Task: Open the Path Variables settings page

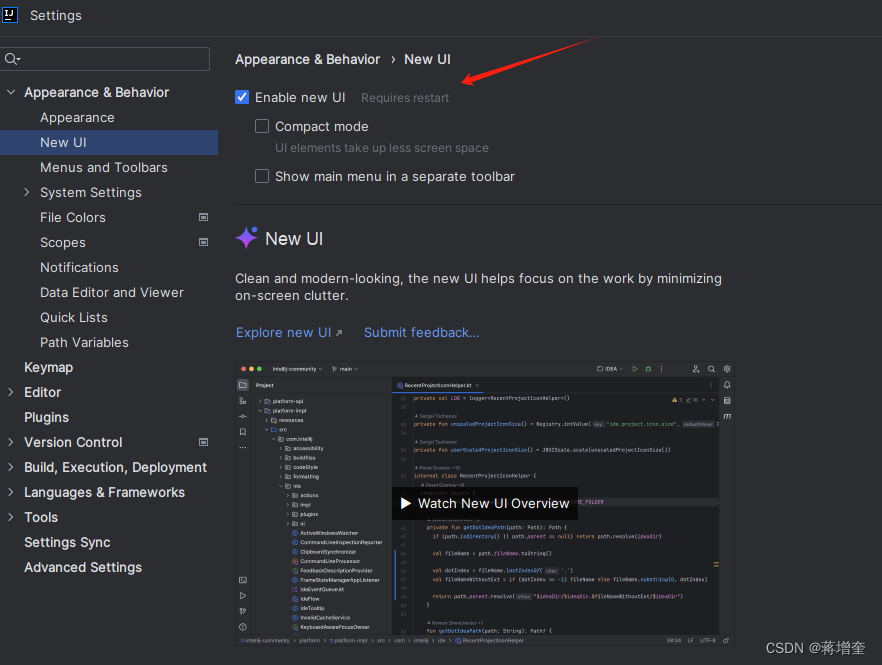Action: pos(84,342)
